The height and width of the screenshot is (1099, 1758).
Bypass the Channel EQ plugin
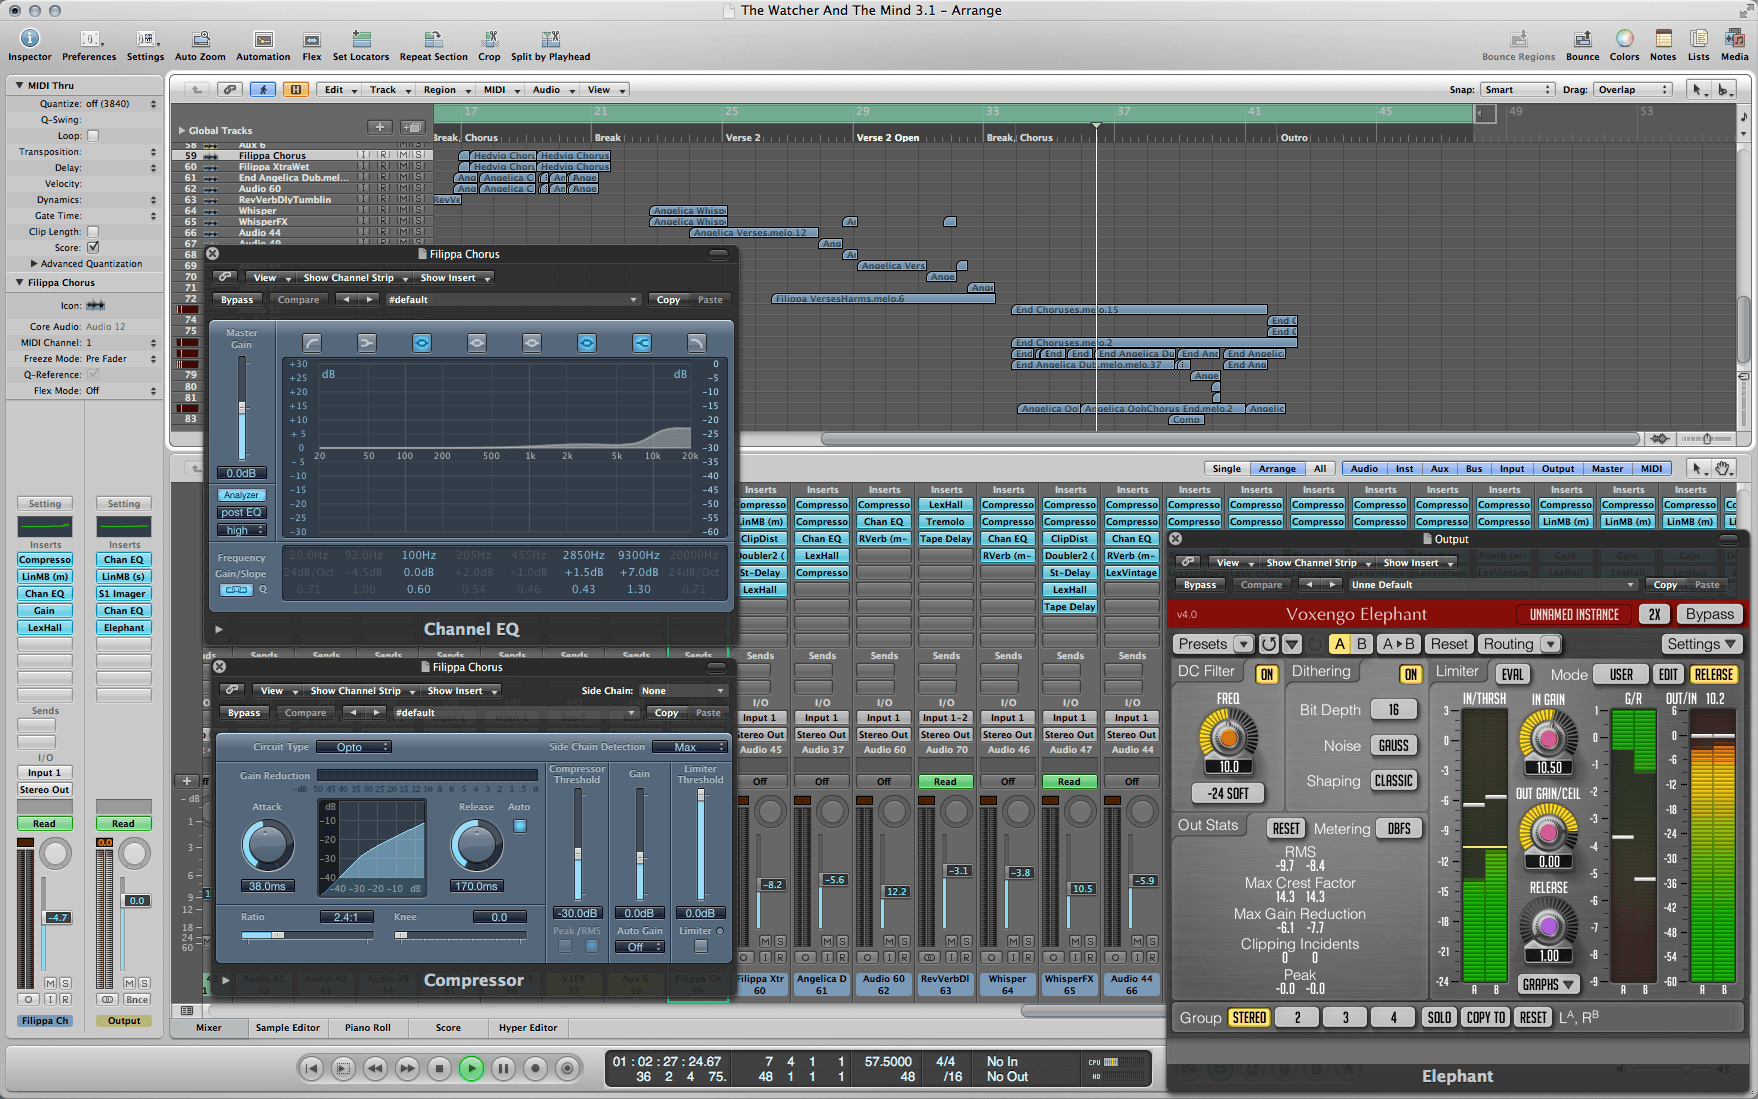click(237, 299)
